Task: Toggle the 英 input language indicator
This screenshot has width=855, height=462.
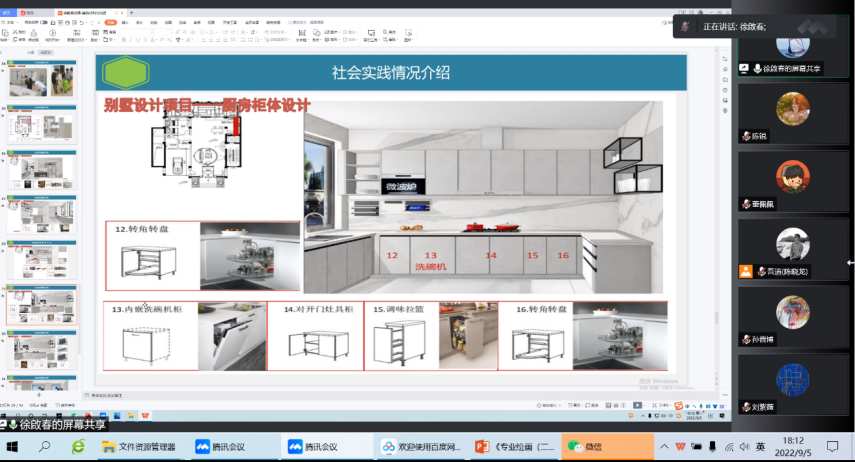Action: [760, 446]
